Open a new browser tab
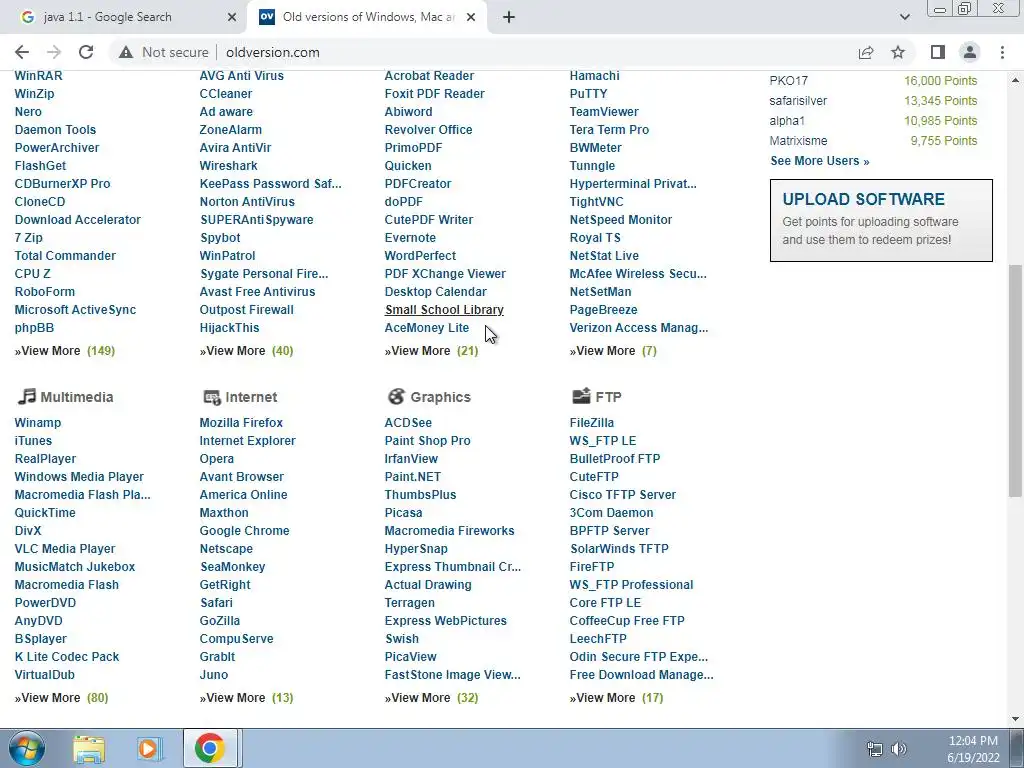1024x768 pixels. 509,17
